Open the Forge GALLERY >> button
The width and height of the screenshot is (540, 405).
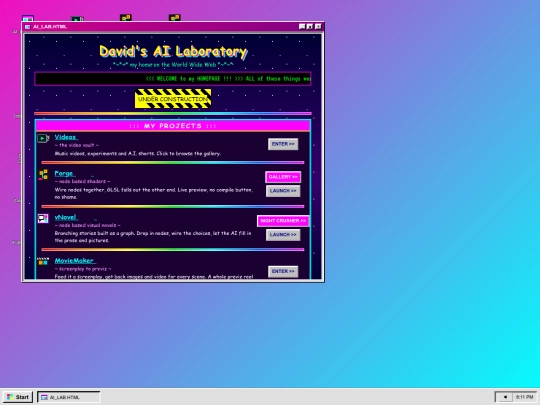coord(283,177)
